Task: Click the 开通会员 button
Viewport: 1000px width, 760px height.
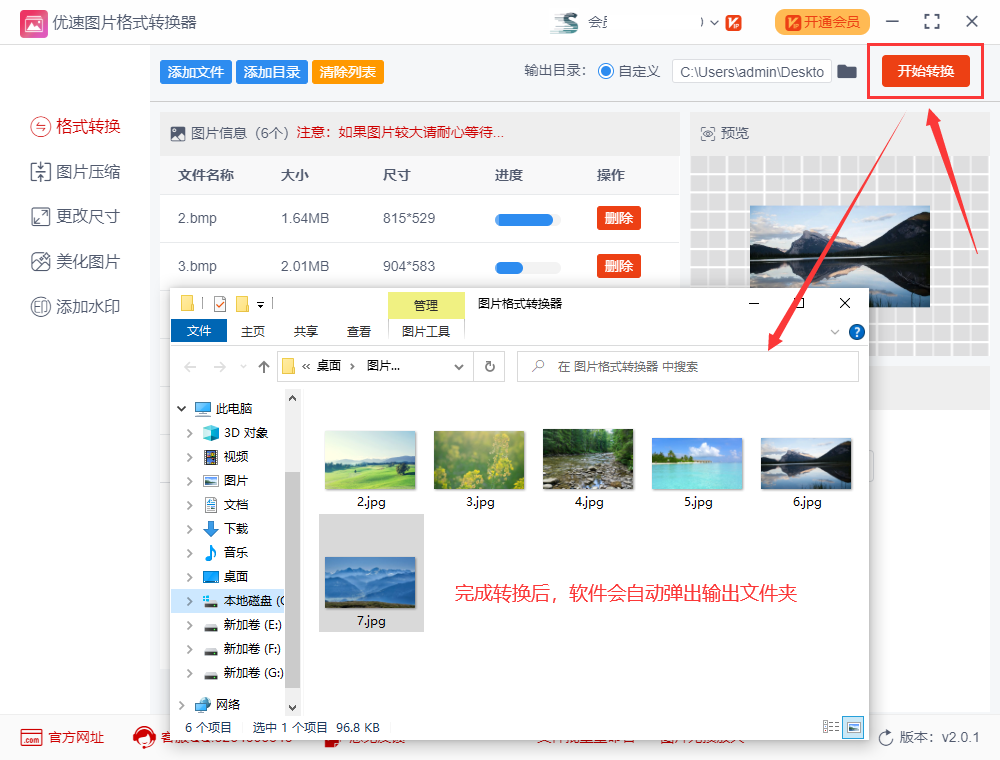Action: pos(822,22)
